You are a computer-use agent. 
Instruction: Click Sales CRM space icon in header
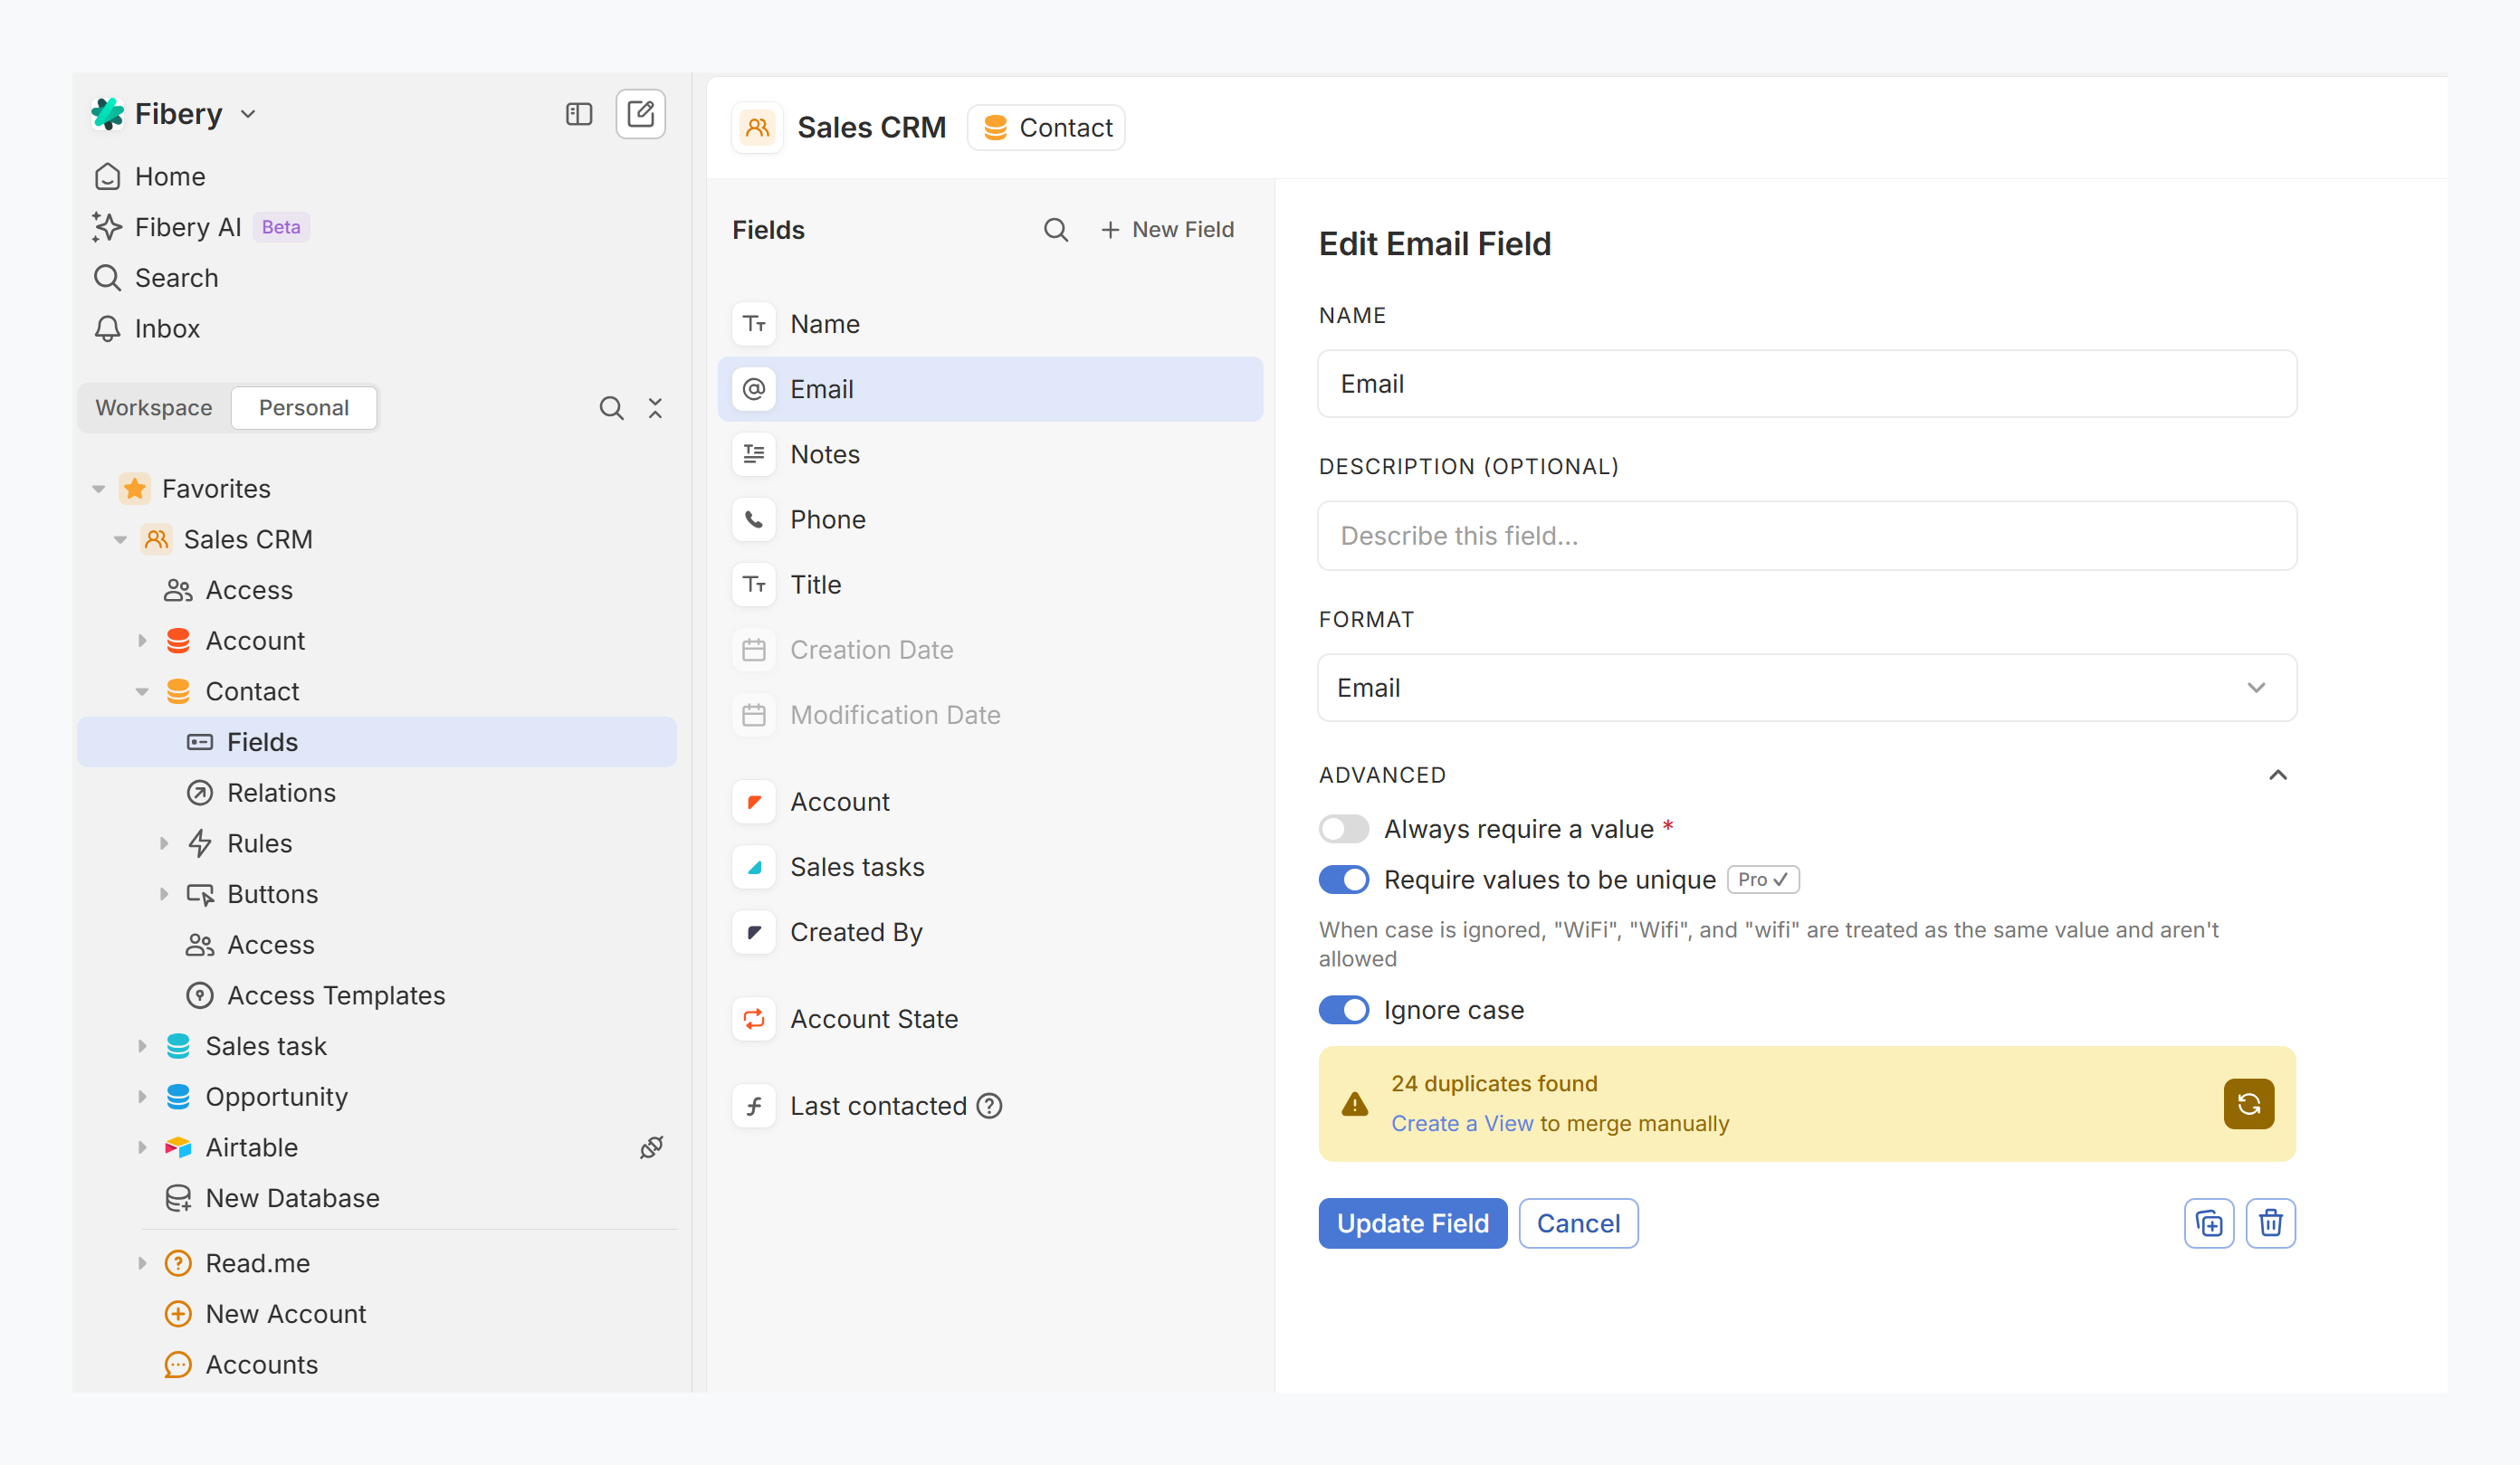coord(757,128)
